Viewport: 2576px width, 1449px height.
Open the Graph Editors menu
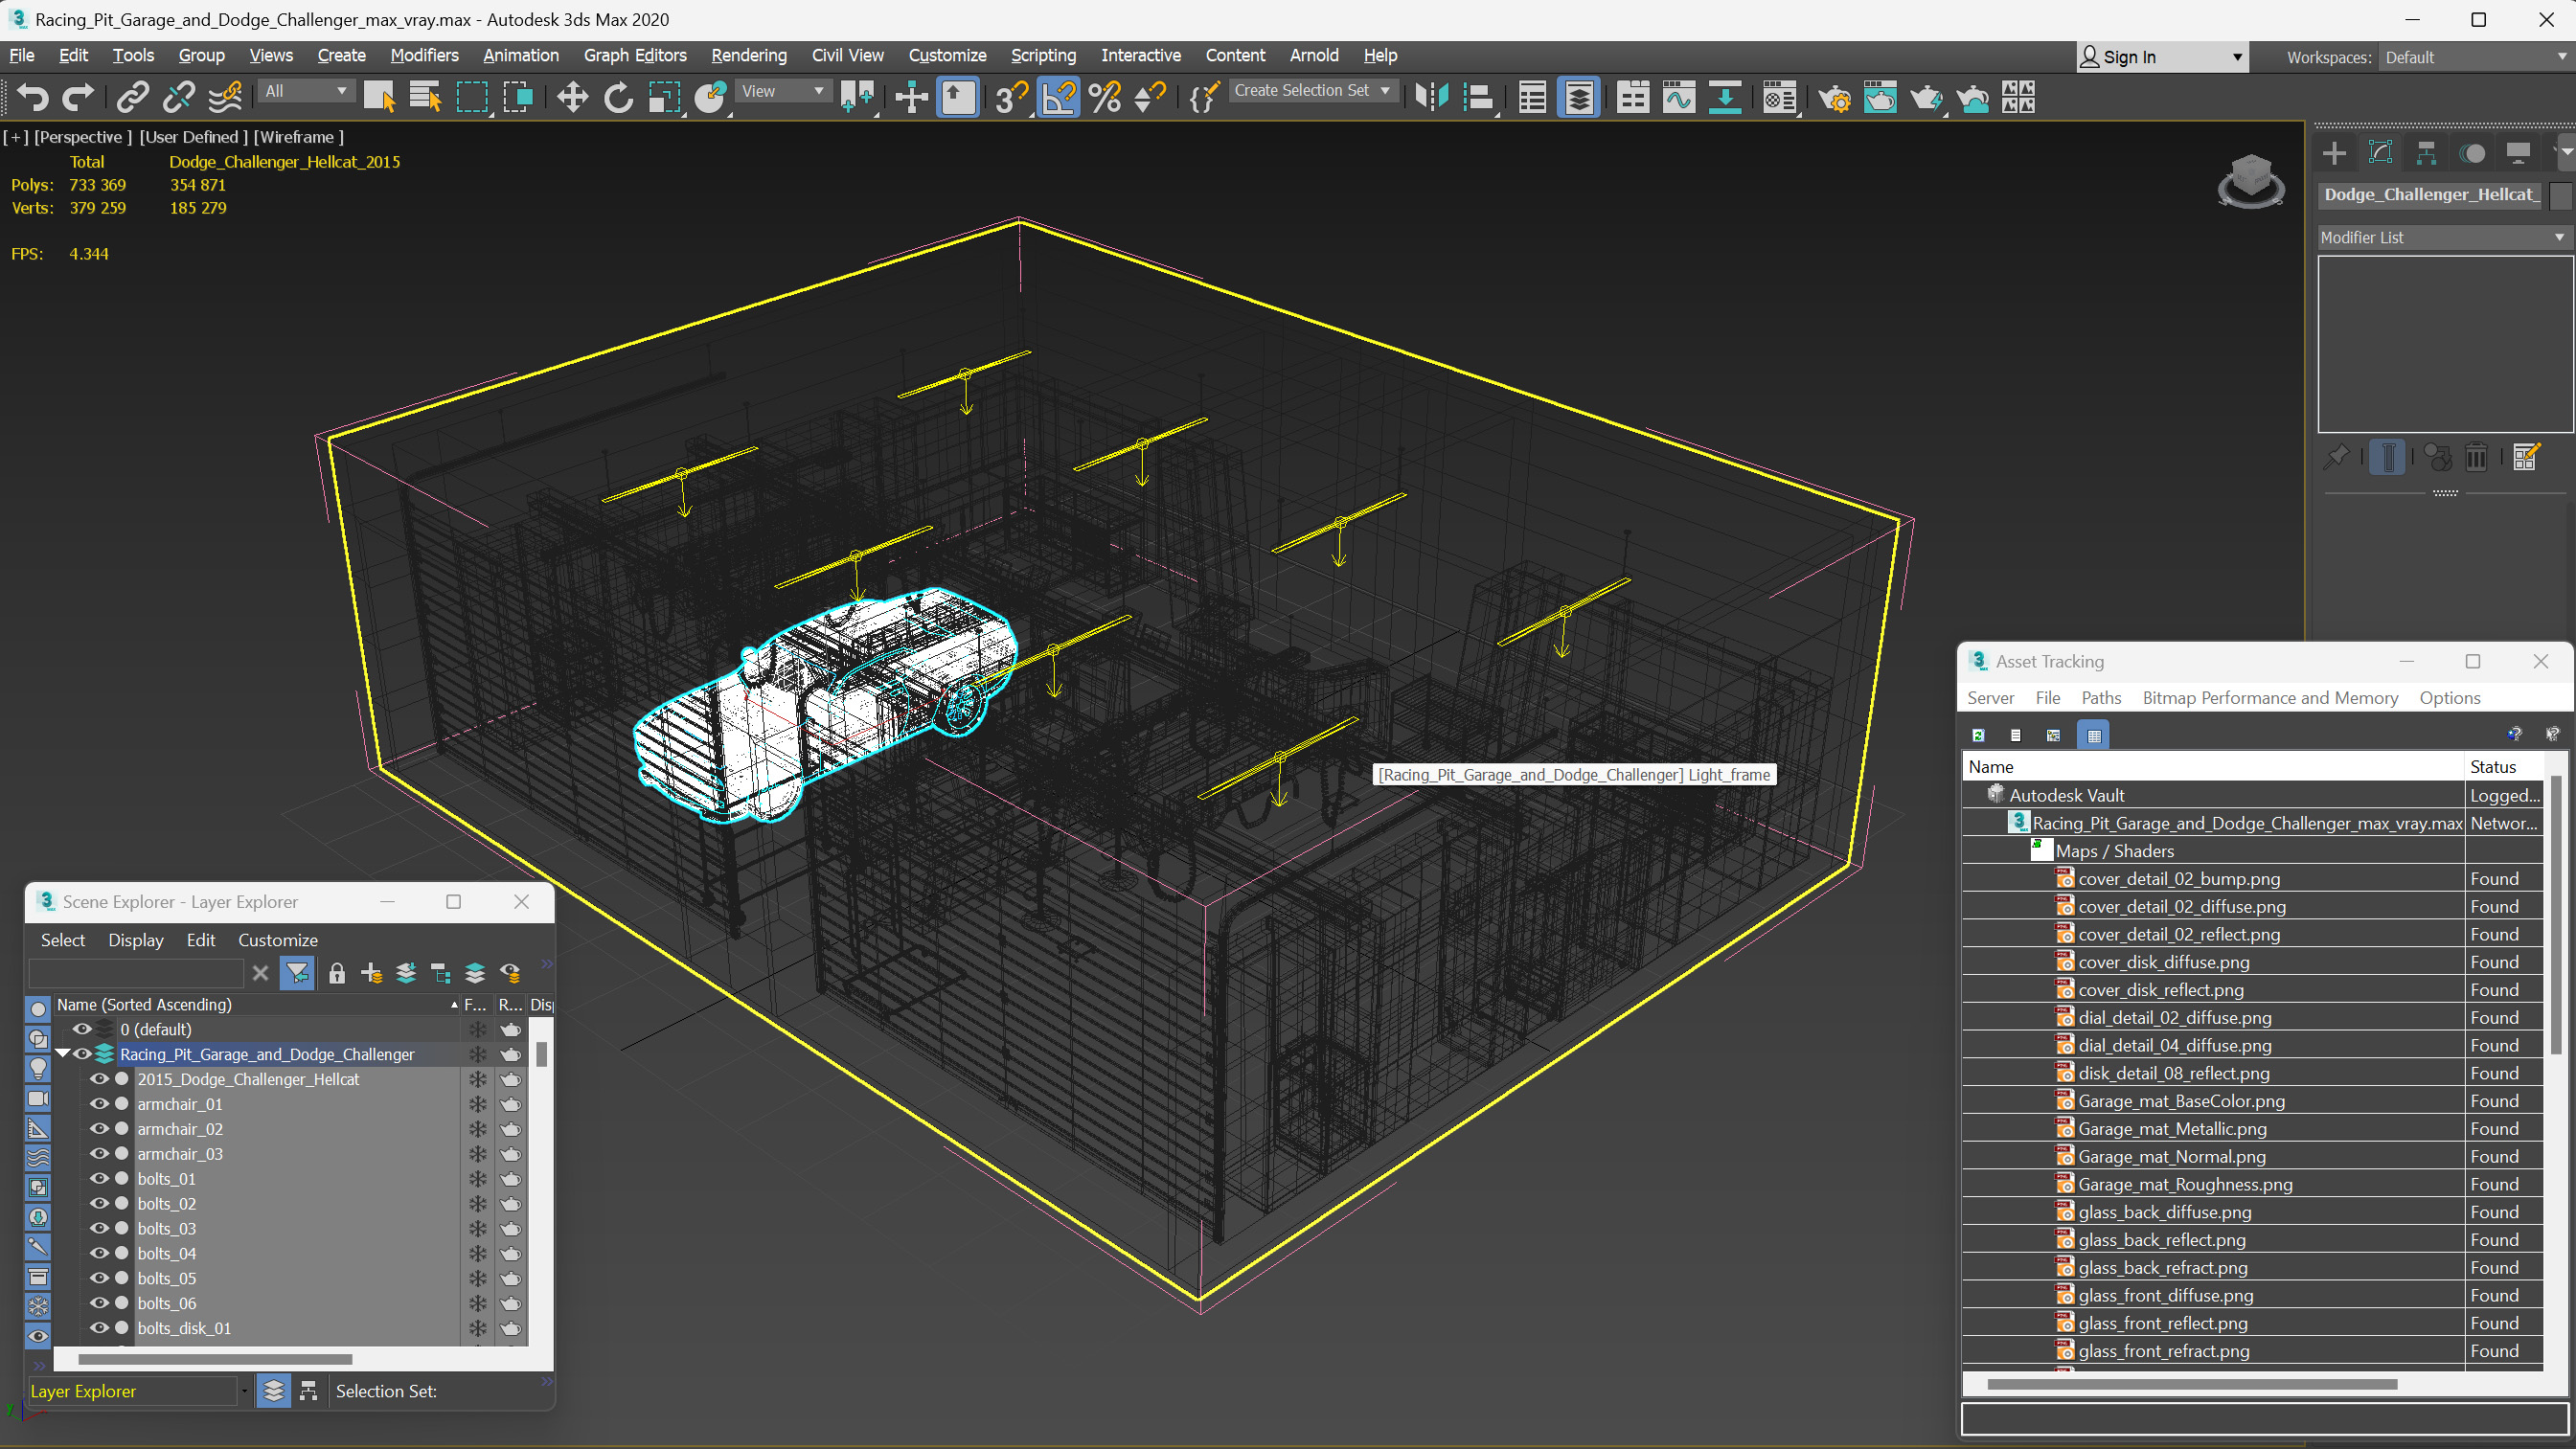pos(635,55)
